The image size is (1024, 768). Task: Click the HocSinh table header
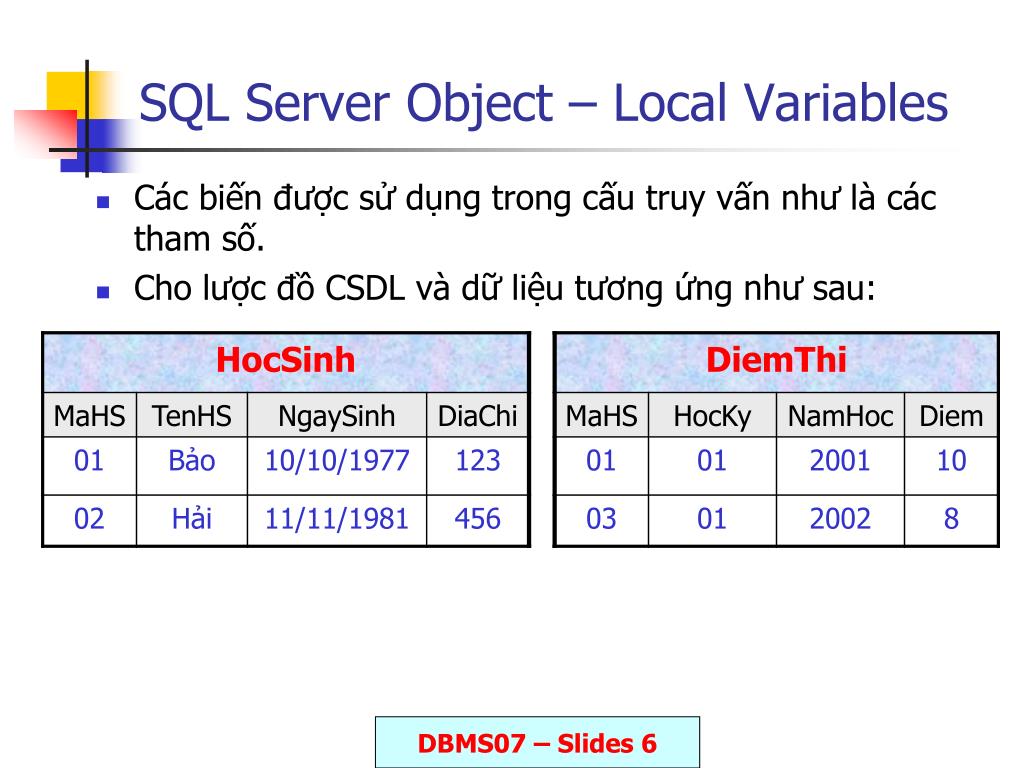click(x=285, y=362)
